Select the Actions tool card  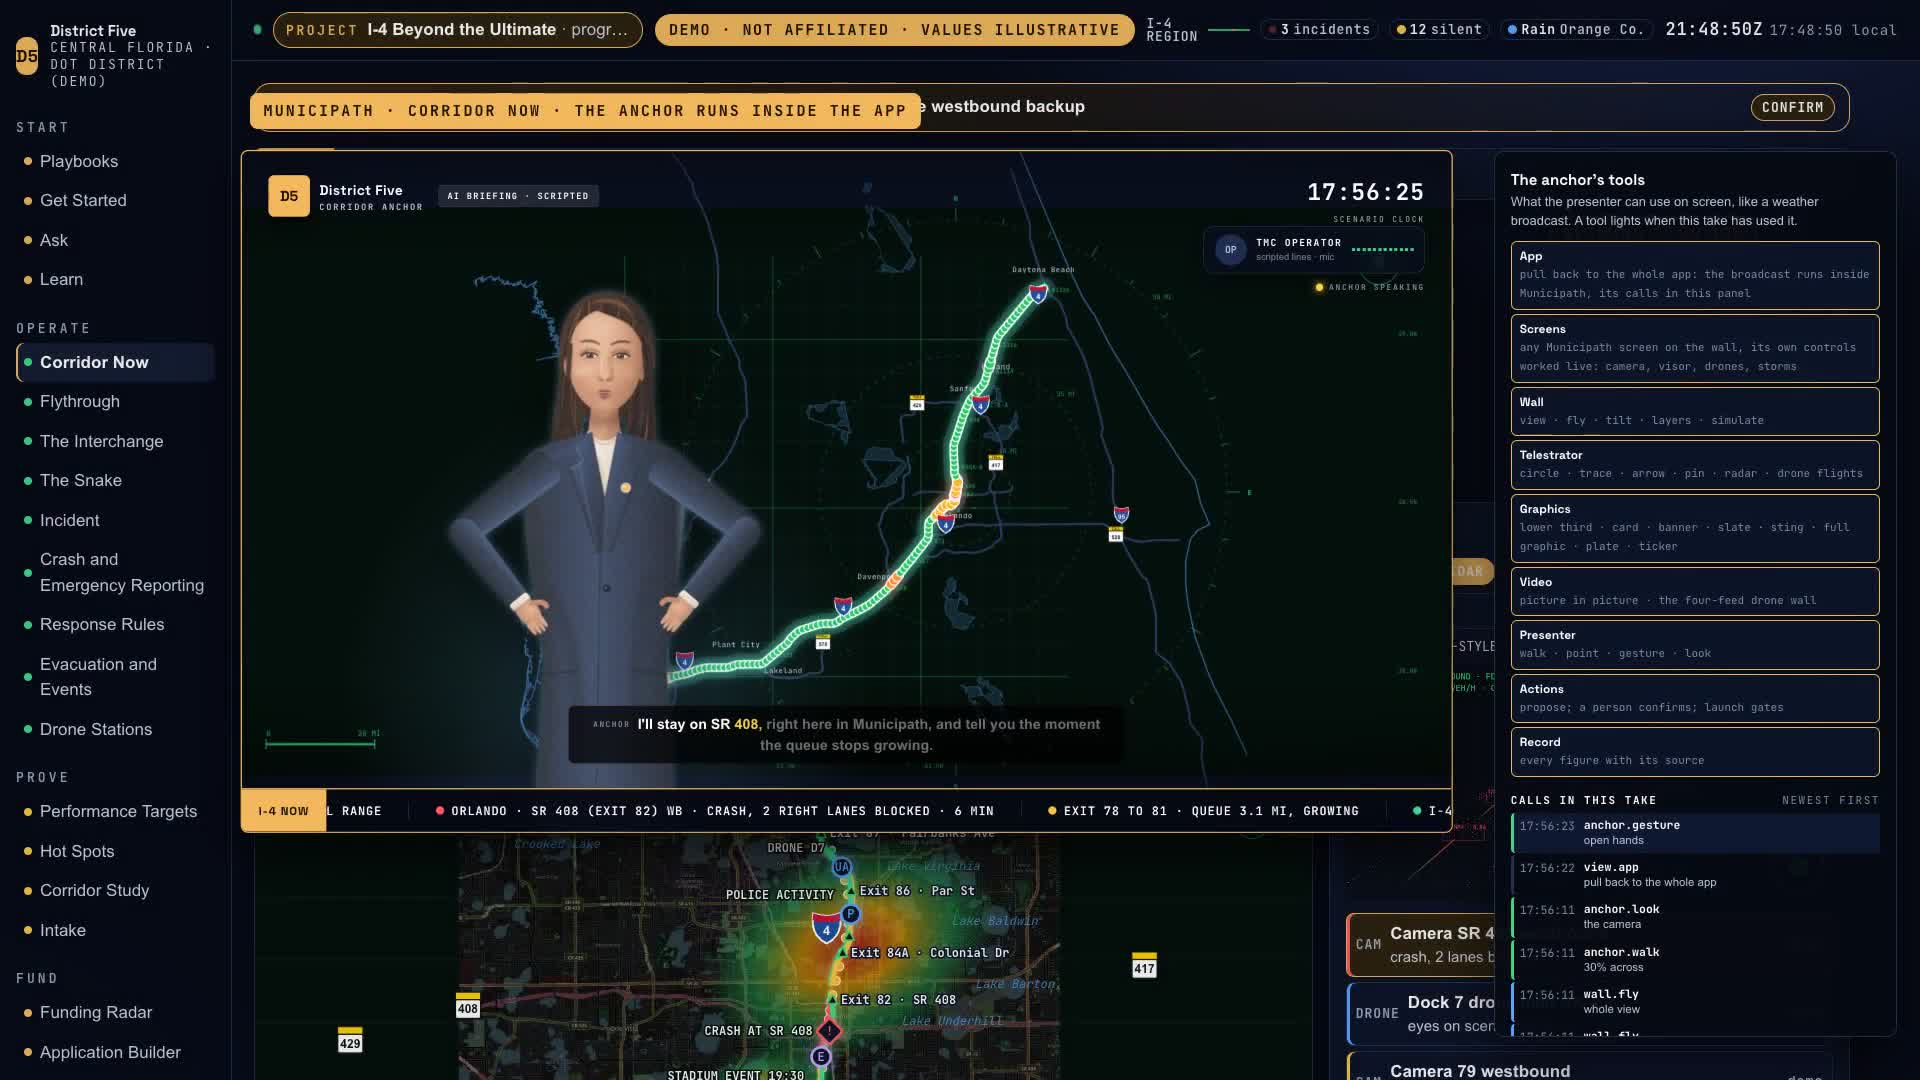[1694, 698]
